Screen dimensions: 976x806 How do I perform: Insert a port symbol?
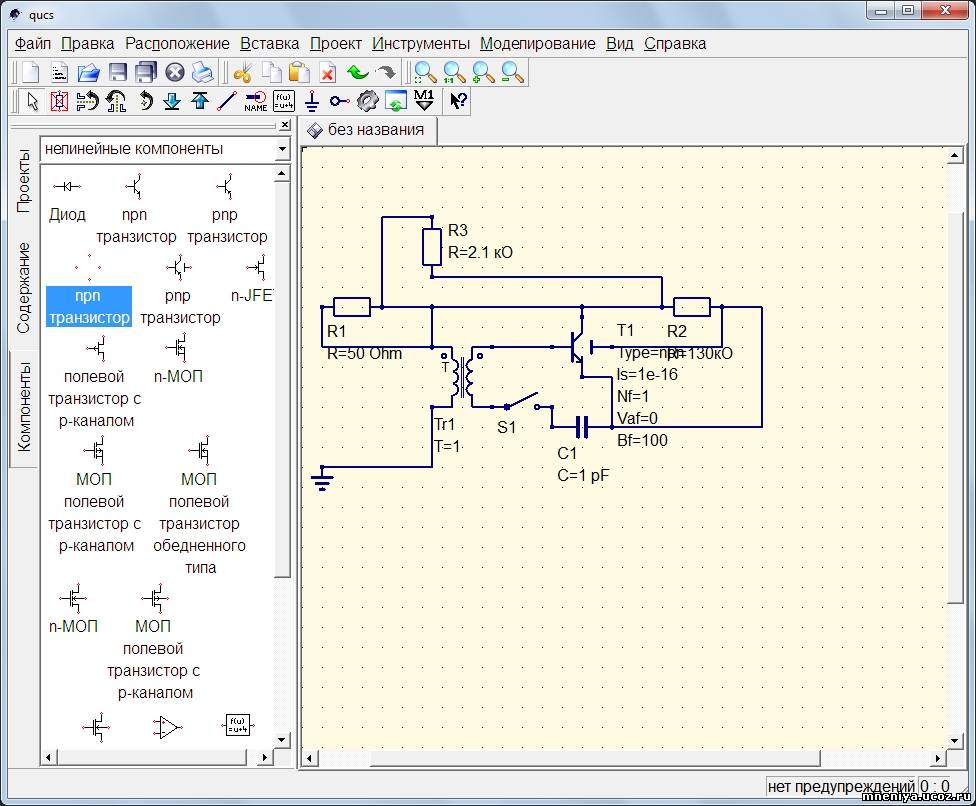340,101
